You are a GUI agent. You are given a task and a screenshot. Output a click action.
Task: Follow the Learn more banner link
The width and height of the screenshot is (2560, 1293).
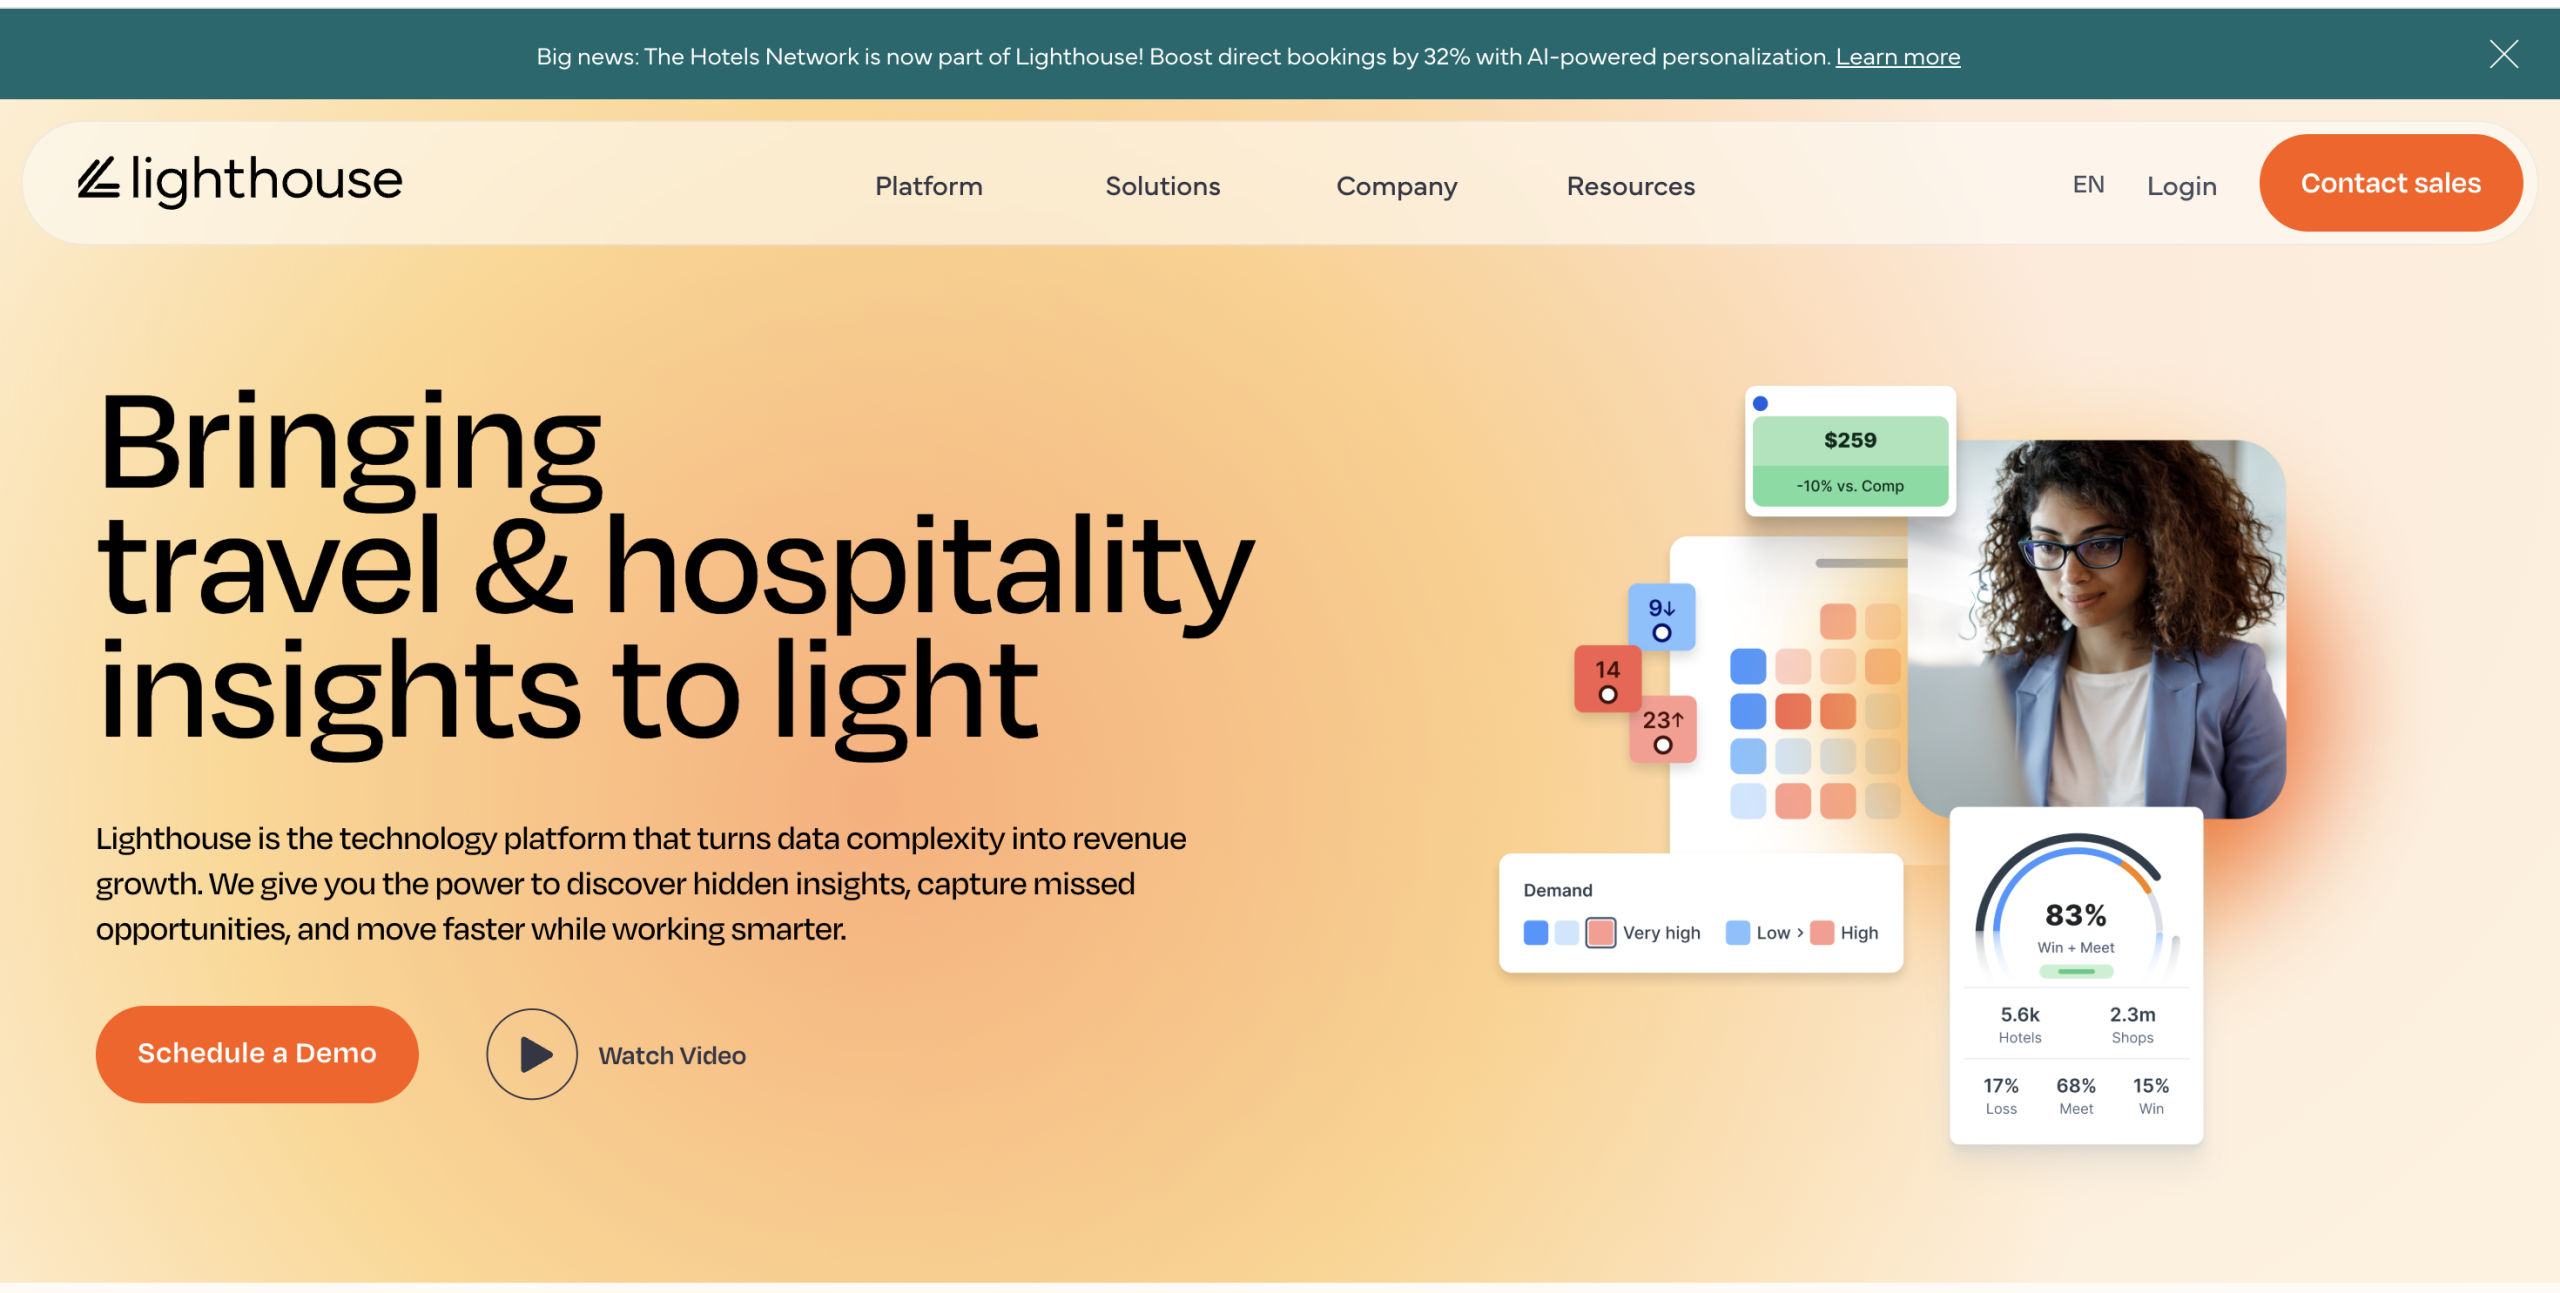coord(1897,57)
